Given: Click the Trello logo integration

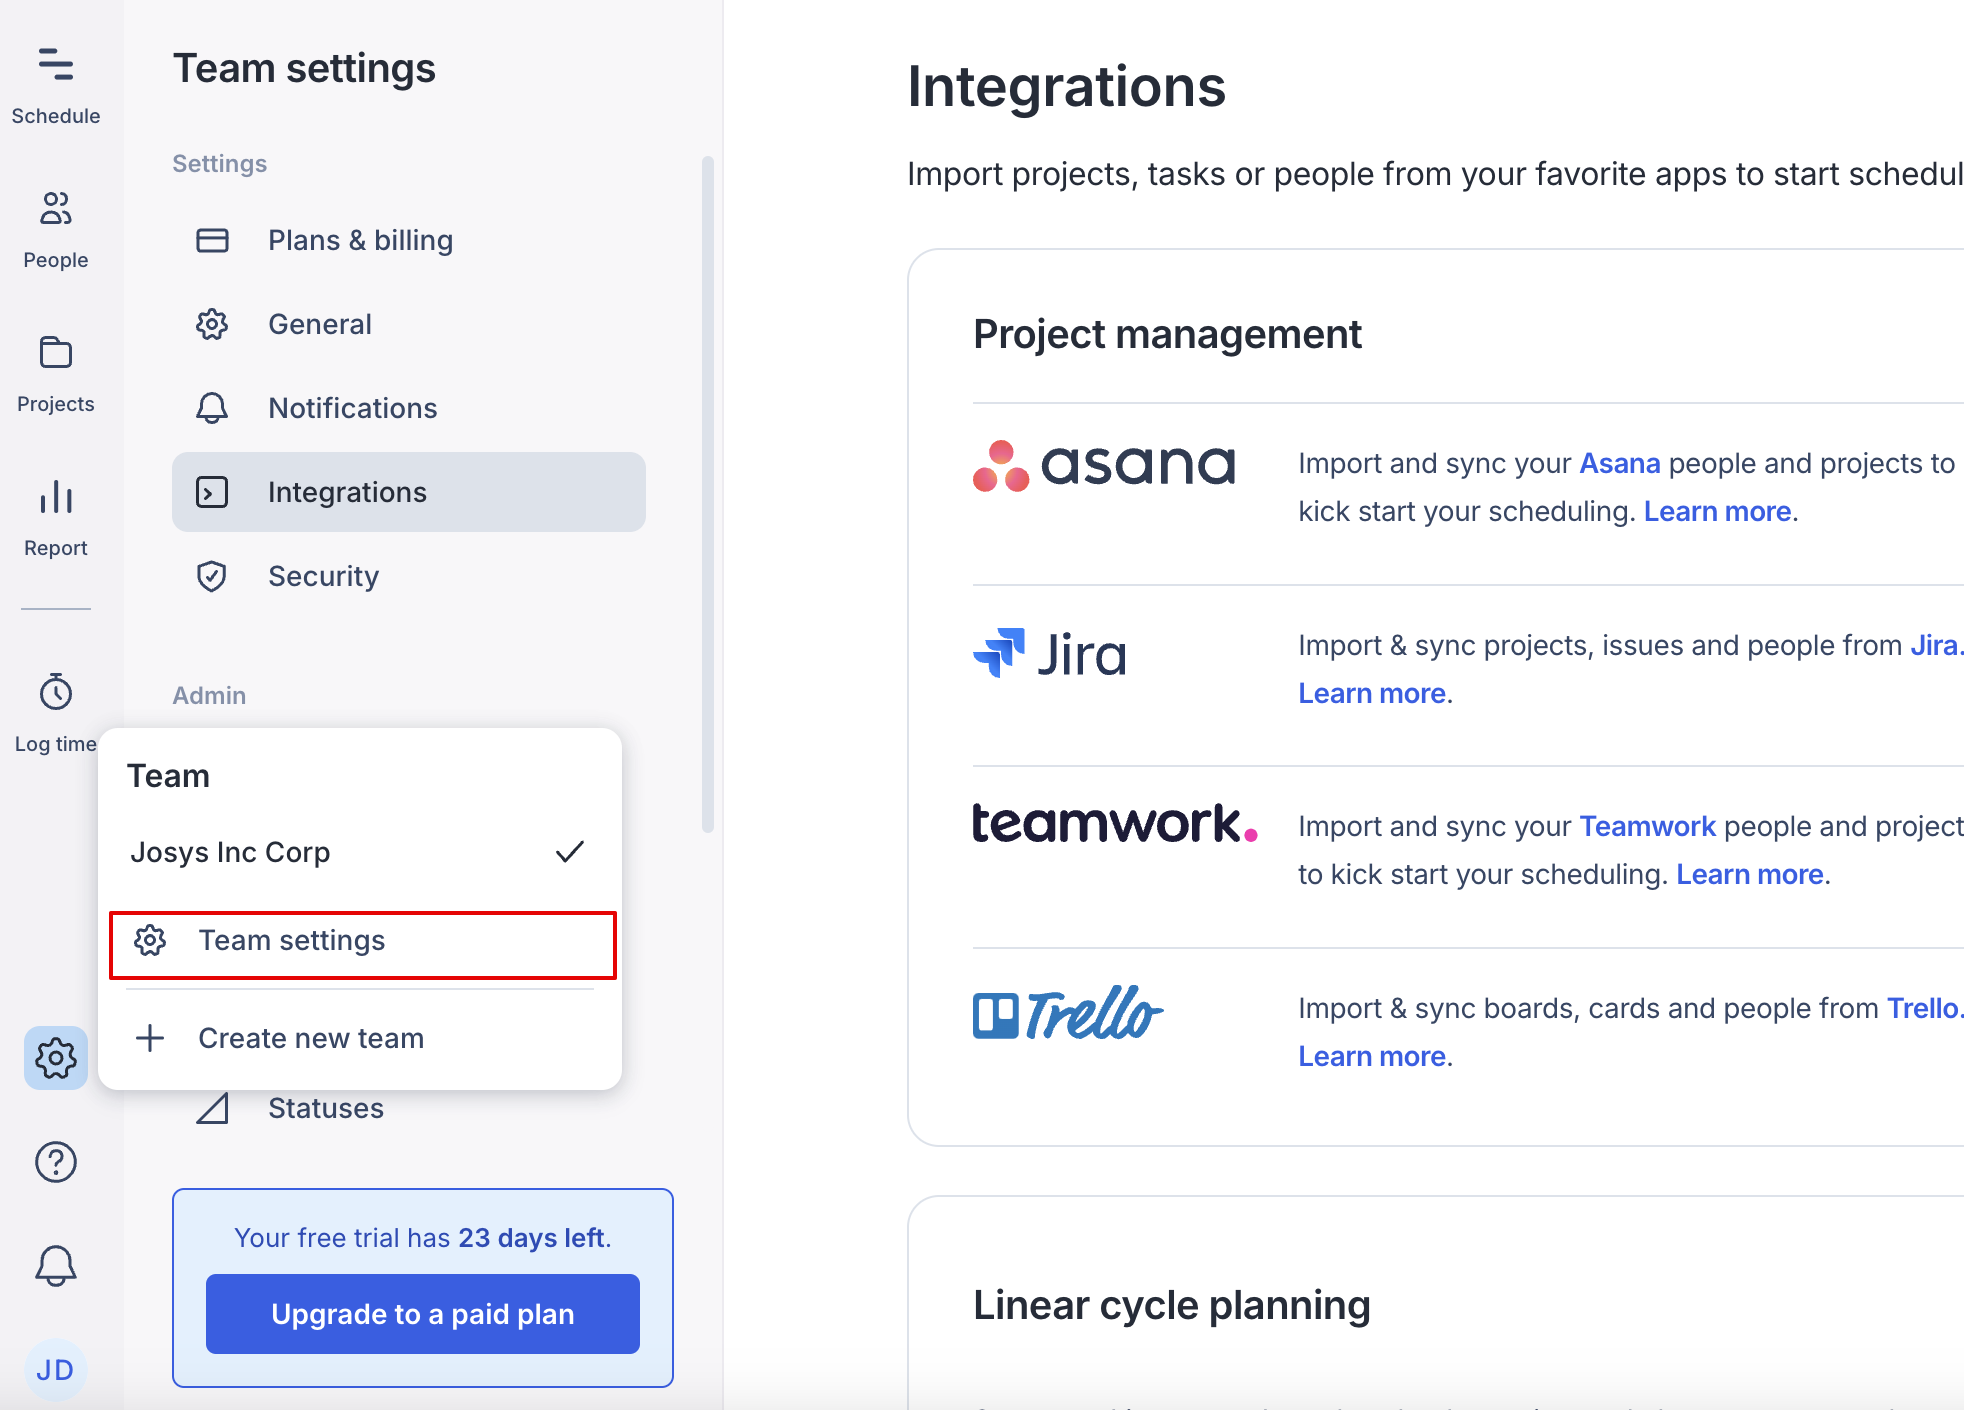Looking at the screenshot, I should [x=1068, y=1014].
